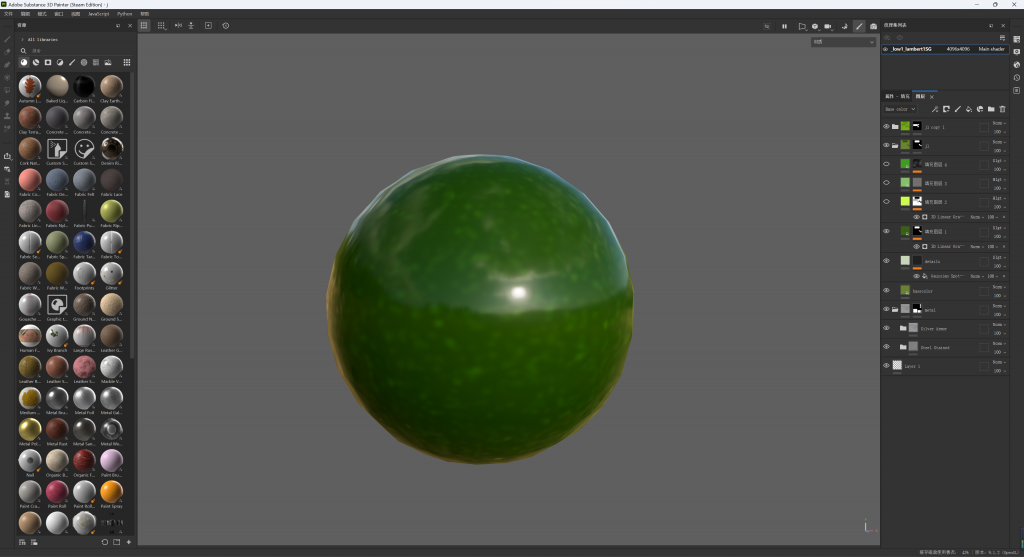
Task: Pause the viewport rendering engine
Action: 784,26
